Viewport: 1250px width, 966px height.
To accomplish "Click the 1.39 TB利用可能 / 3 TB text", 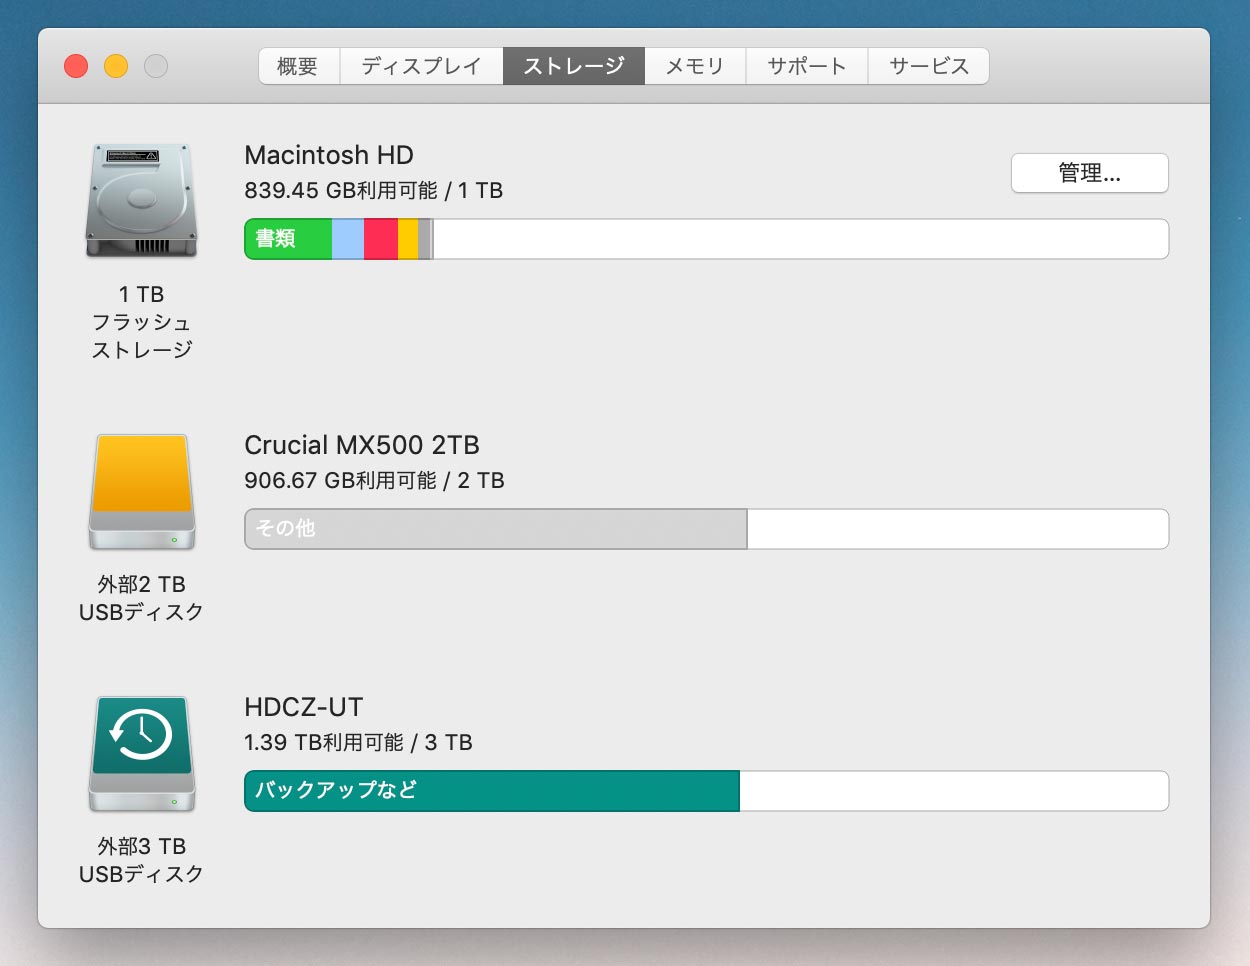I will pos(358,742).
